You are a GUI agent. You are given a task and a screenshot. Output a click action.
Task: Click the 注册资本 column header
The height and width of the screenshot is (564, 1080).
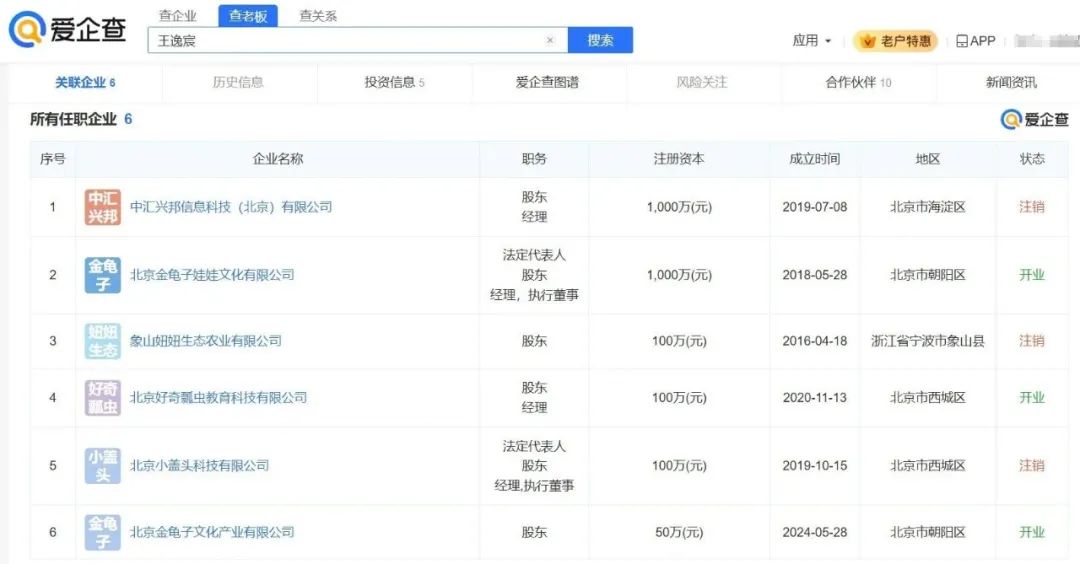coord(679,159)
